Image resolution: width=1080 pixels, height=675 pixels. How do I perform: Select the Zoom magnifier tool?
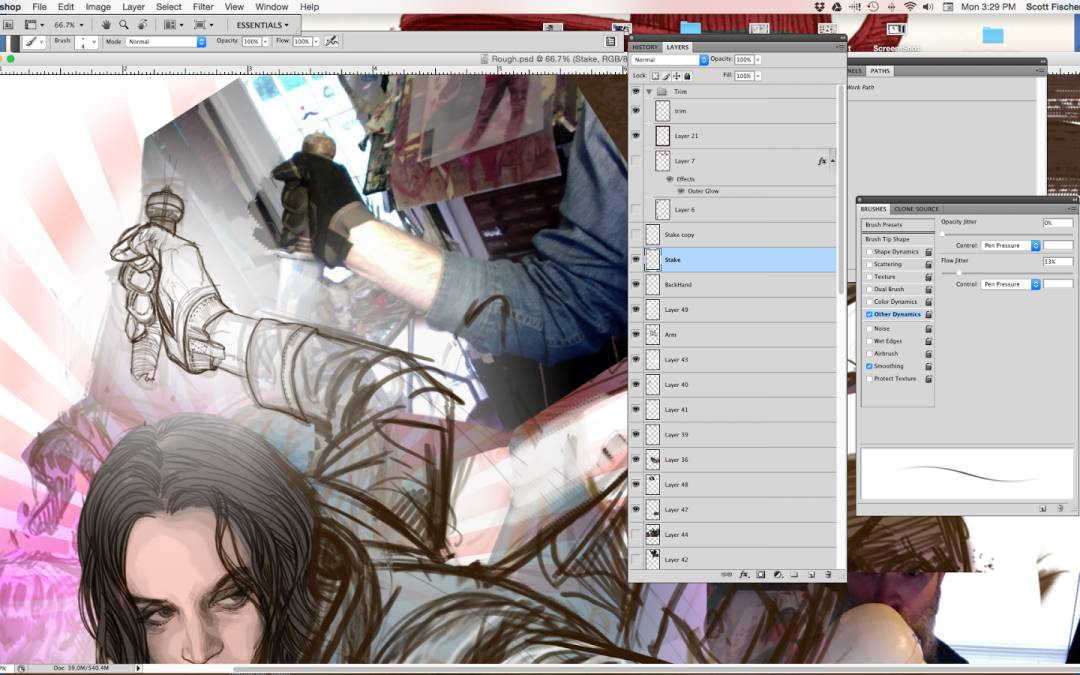(x=124, y=24)
